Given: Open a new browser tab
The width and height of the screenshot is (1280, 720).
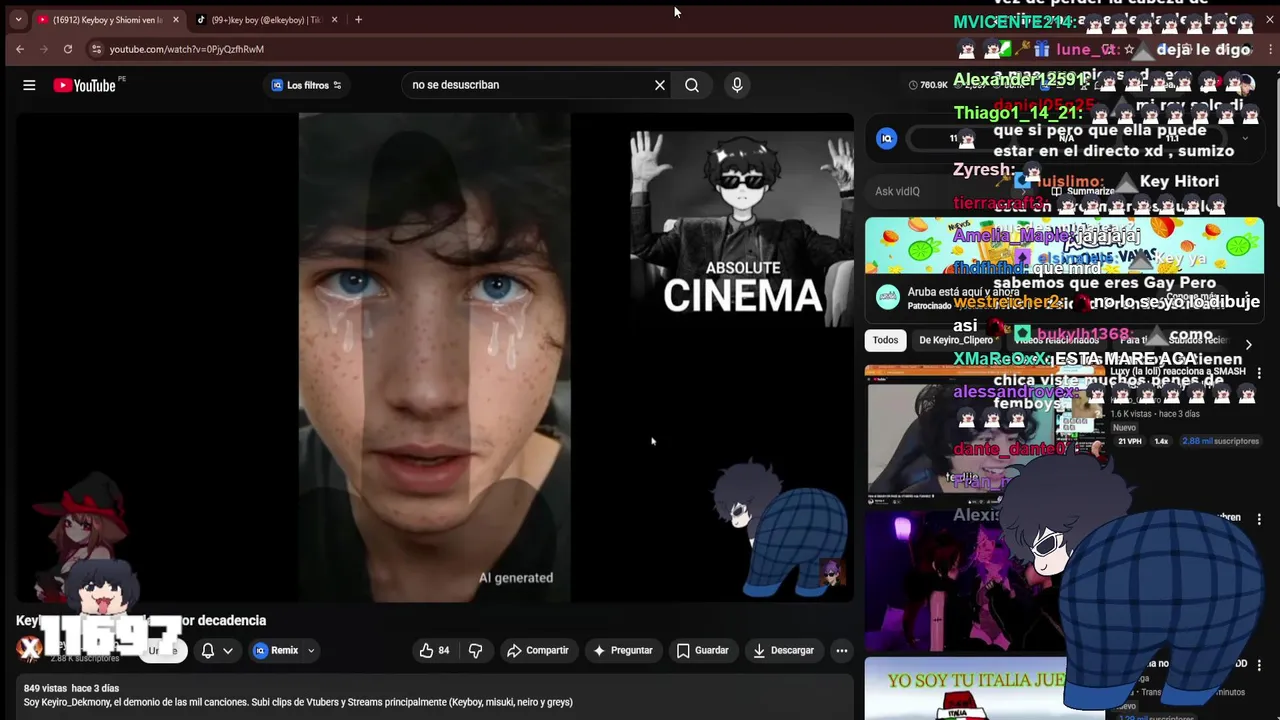Looking at the screenshot, I should (x=358, y=20).
